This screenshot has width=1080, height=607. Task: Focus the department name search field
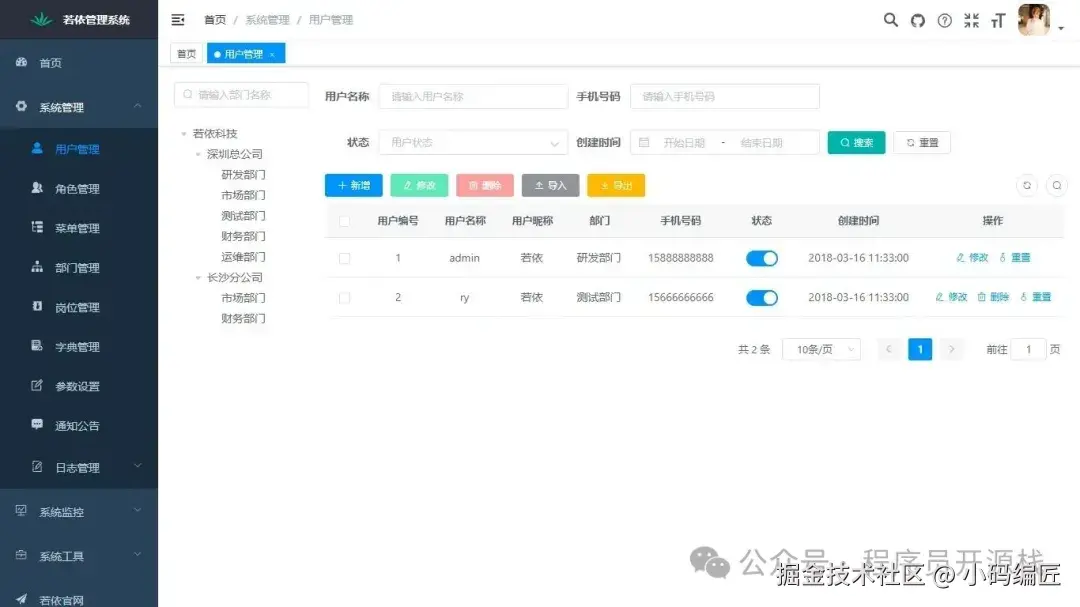pyautogui.click(x=241, y=95)
